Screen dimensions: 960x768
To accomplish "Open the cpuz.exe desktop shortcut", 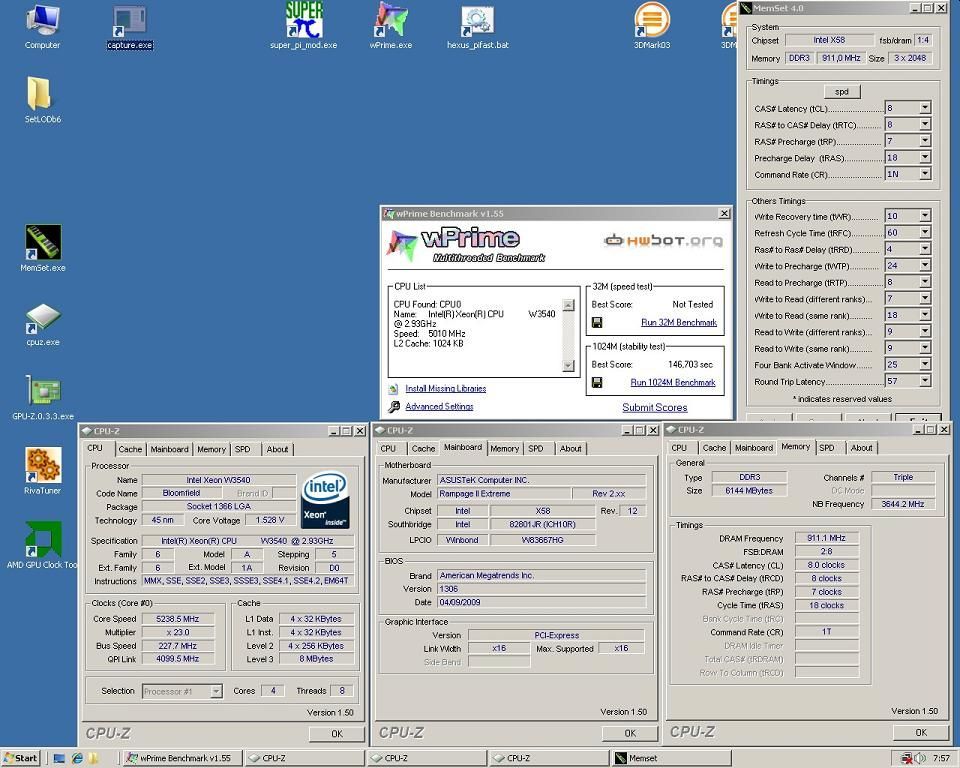I will [x=42, y=323].
